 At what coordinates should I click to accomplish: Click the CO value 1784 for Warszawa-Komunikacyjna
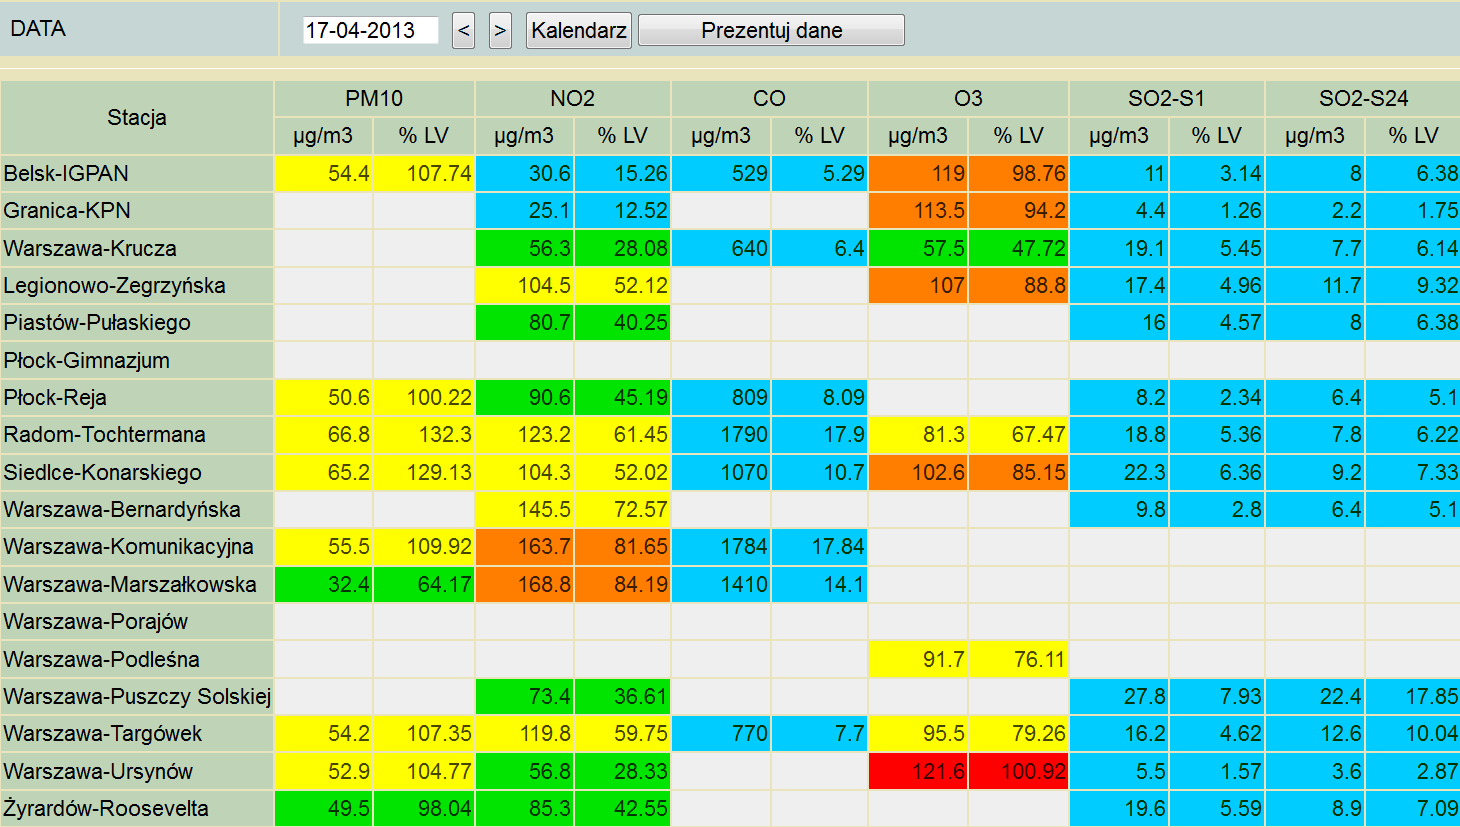coord(721,546)
